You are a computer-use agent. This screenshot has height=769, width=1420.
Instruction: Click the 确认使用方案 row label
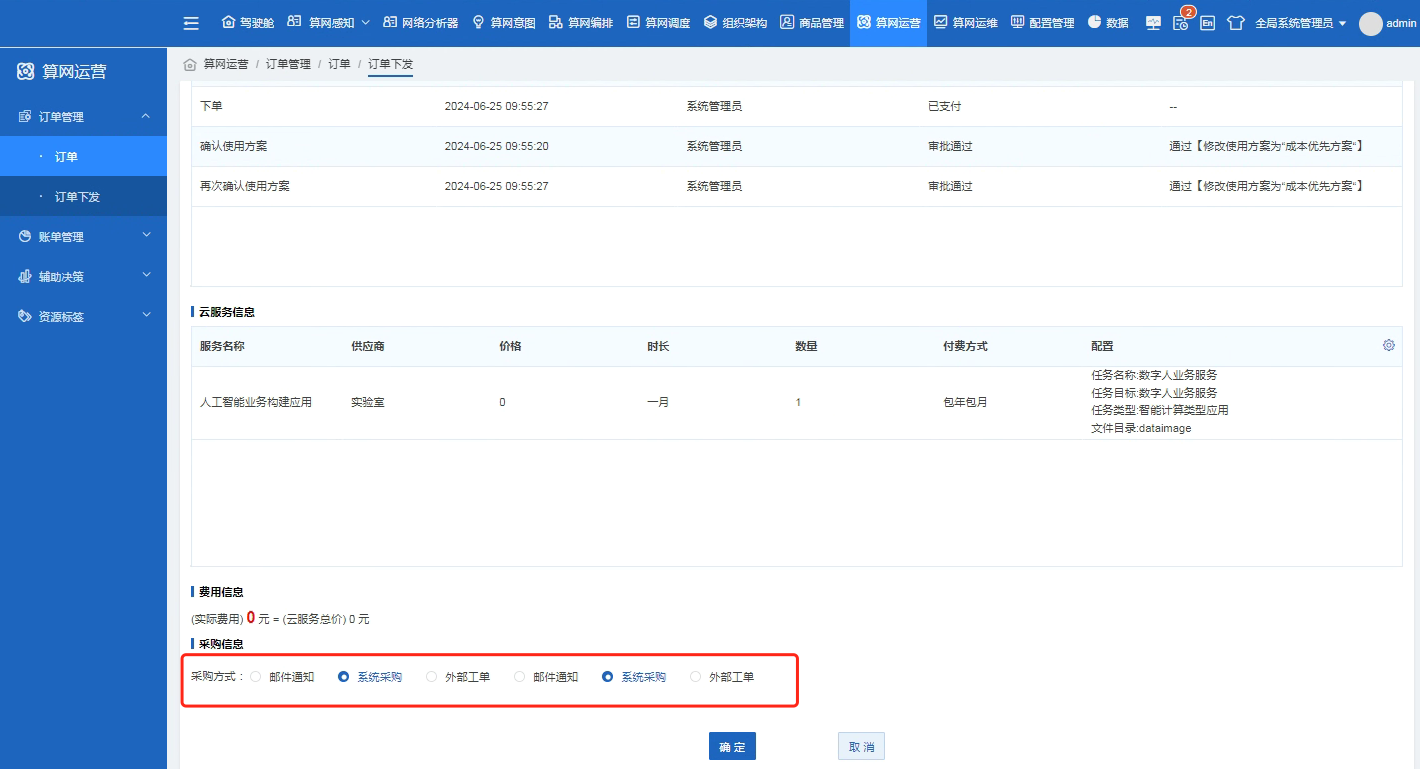click(x=234, y=146)
